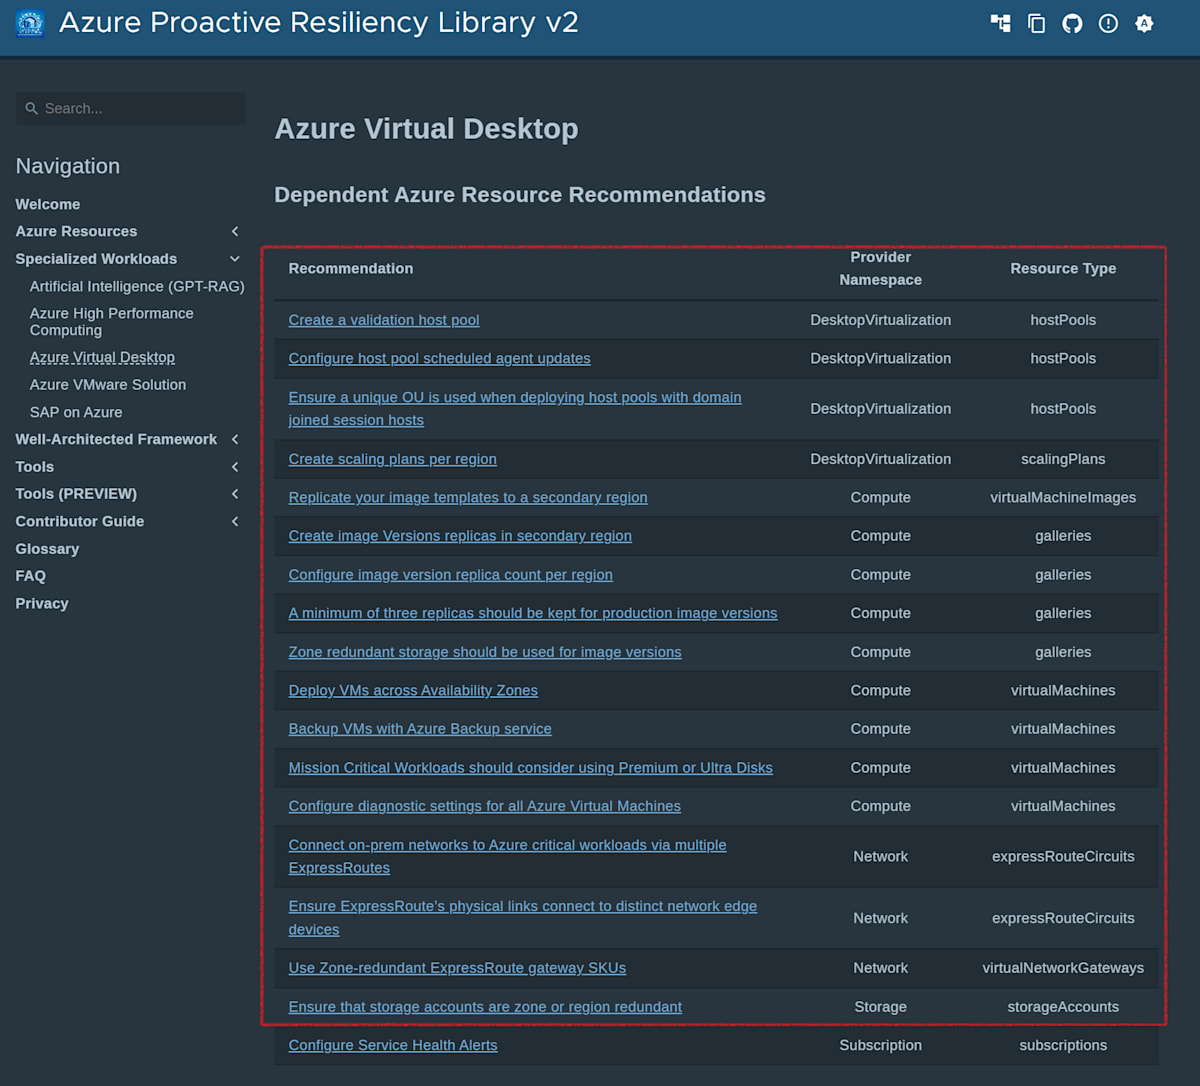The image size is (1200, 1086).
Task: Open Configure image version replica count link
Action: (451, 575)
